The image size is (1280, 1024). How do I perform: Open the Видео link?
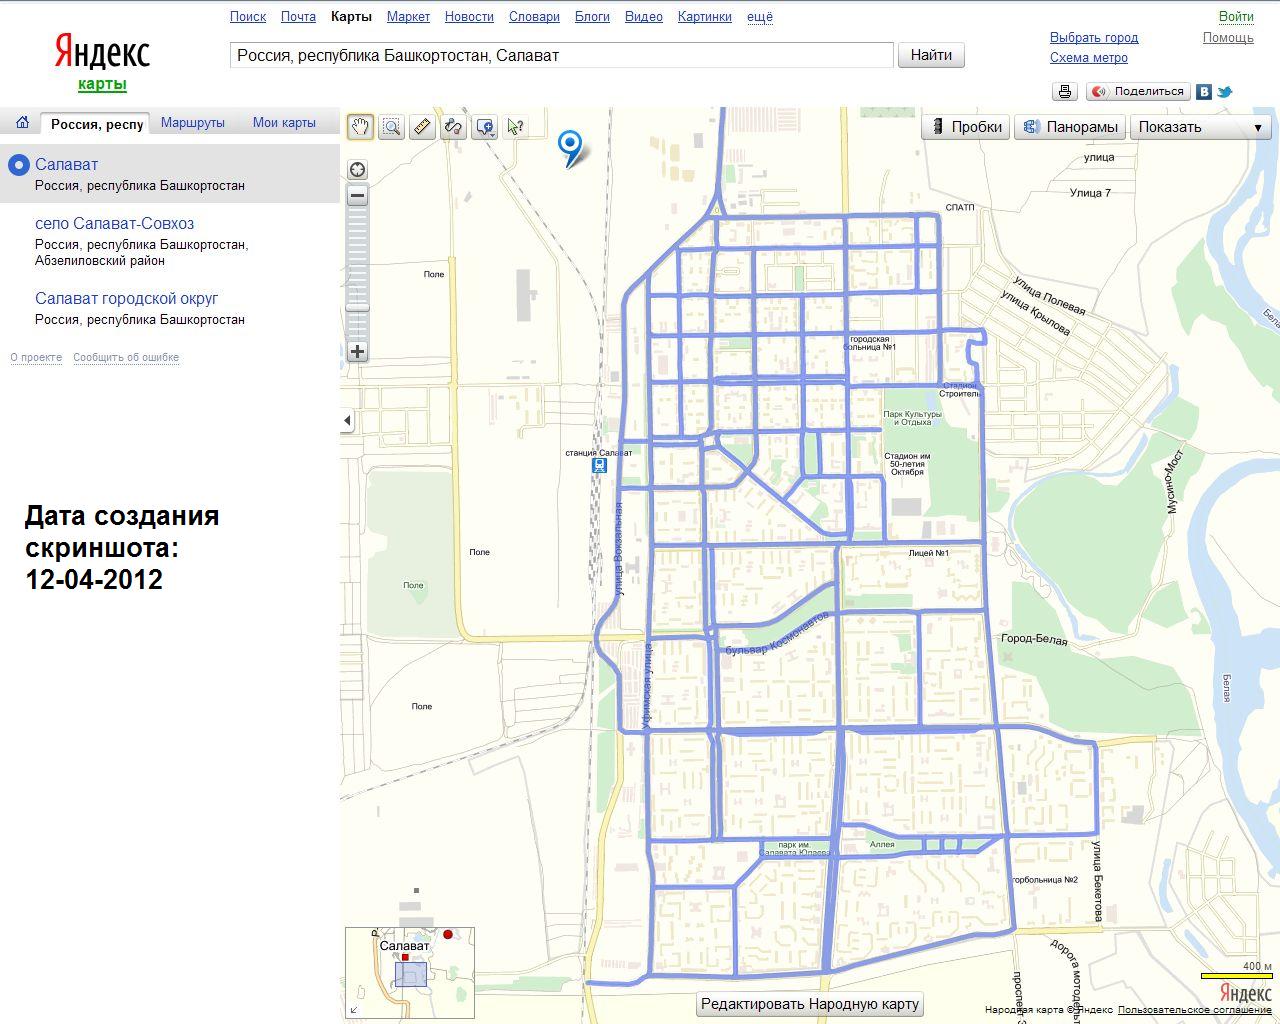point(644,17)
